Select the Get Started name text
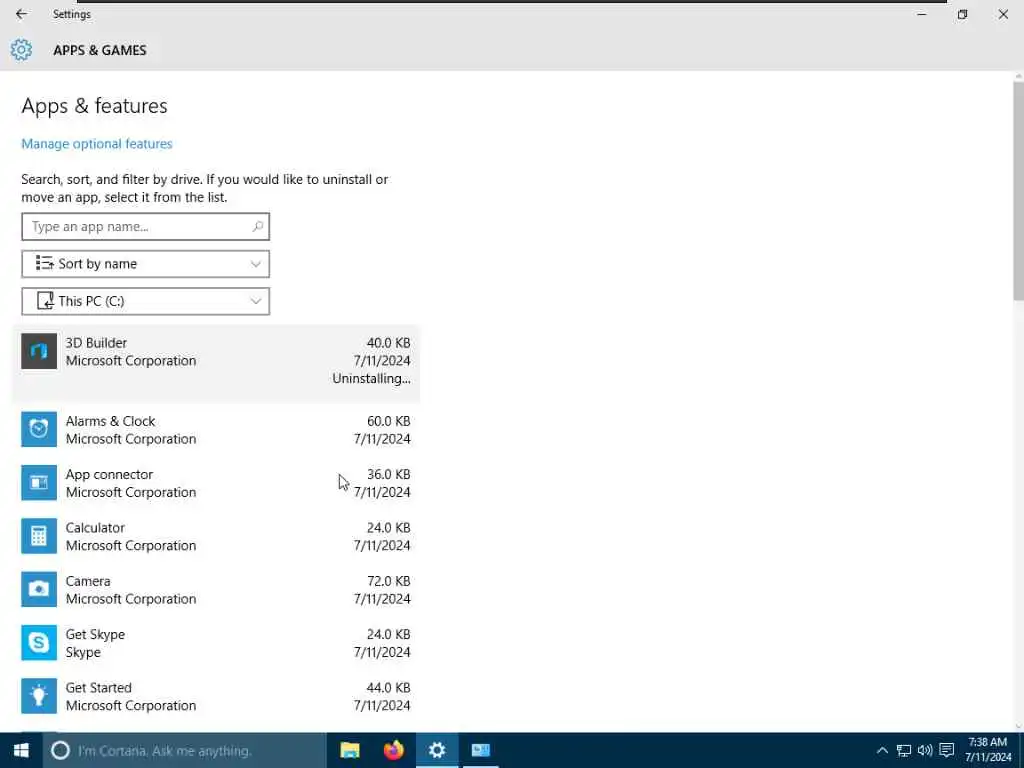Image resolution: width=1024 pixels, height=768 pixels. [x=98, y=688]
